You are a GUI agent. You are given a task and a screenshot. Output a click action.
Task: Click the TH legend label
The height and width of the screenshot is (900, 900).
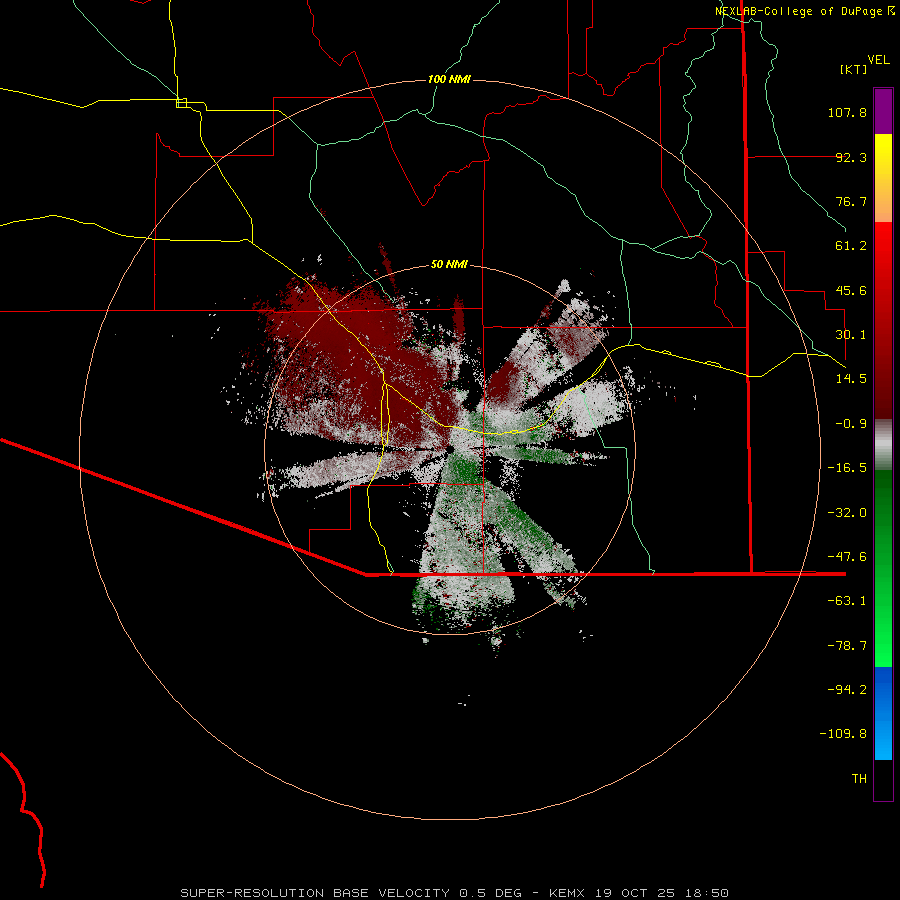pos(859,779)
